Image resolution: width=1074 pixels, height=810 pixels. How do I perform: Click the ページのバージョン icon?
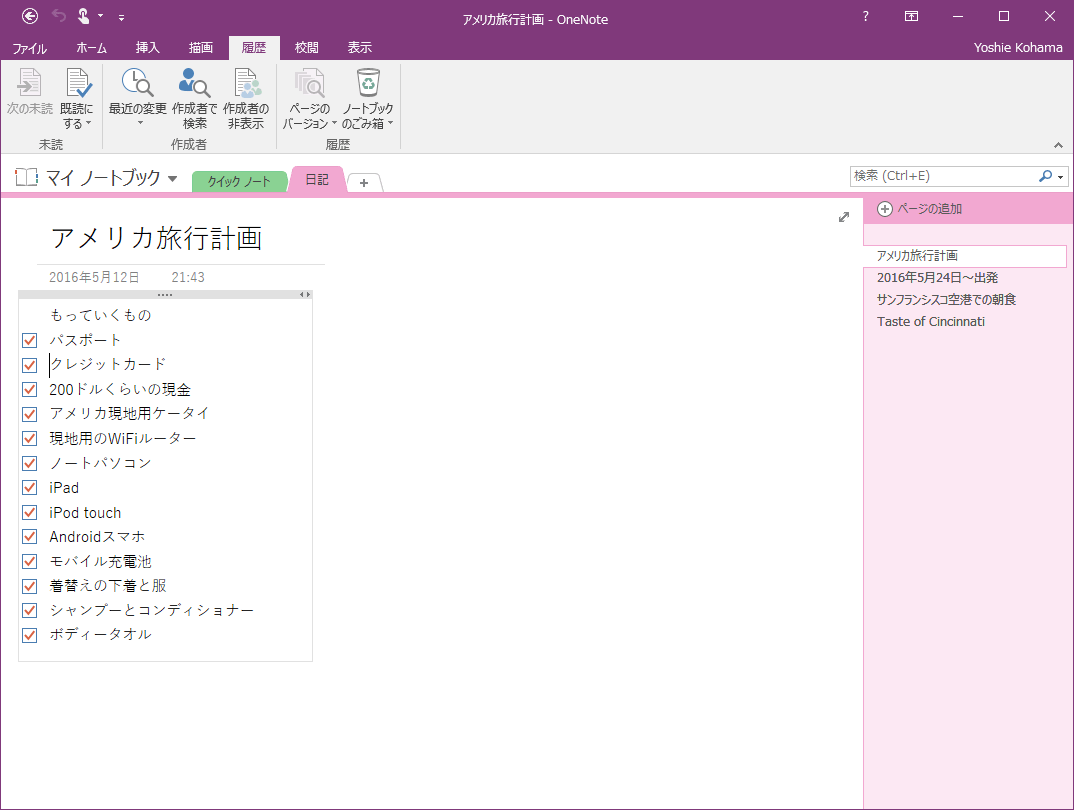click(309, 82)
